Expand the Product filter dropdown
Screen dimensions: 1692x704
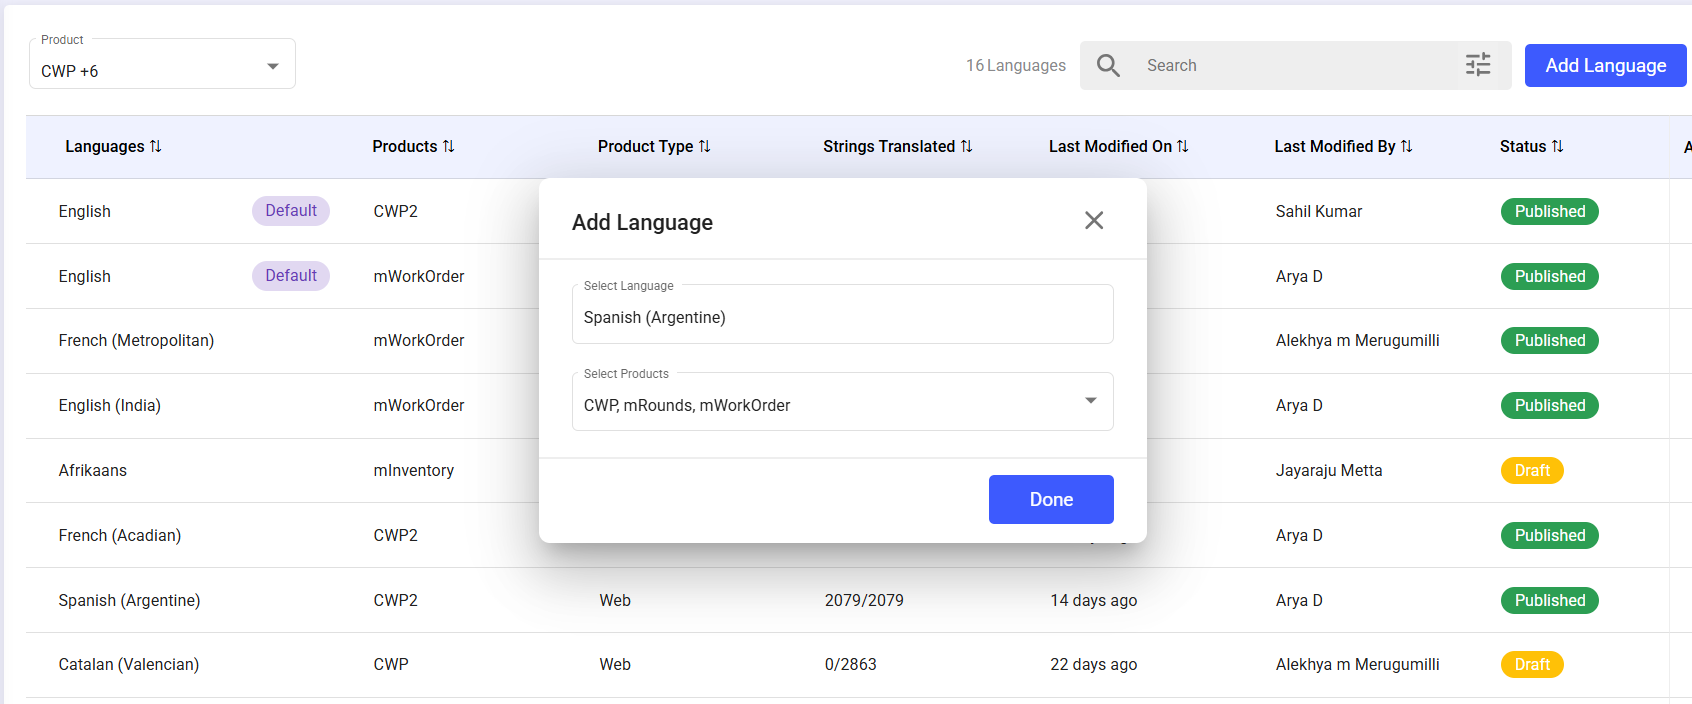(272, 67)
